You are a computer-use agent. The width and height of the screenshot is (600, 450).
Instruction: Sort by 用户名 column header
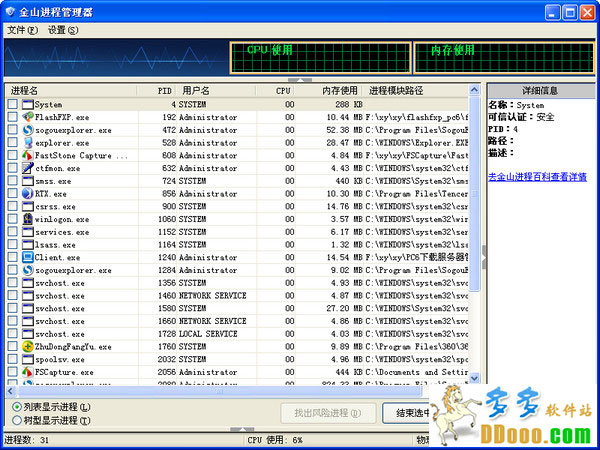pos(216,91)
